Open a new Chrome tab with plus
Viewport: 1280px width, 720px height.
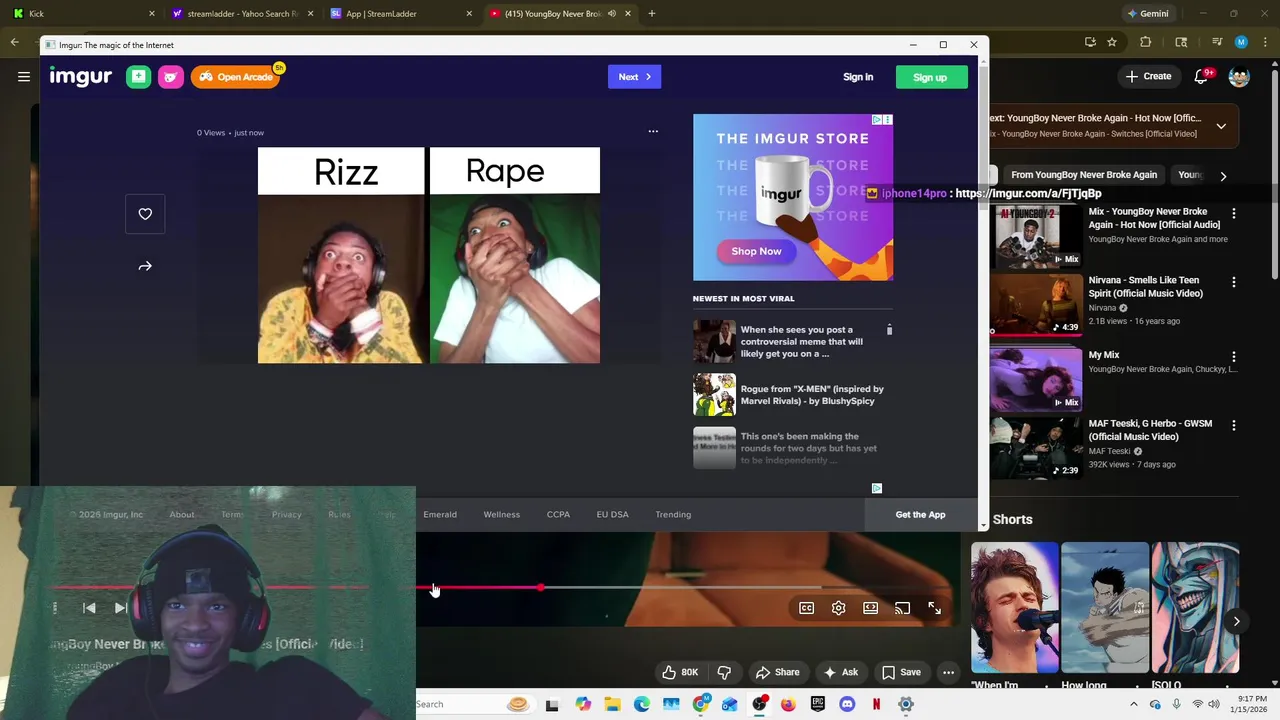[651, 13]
